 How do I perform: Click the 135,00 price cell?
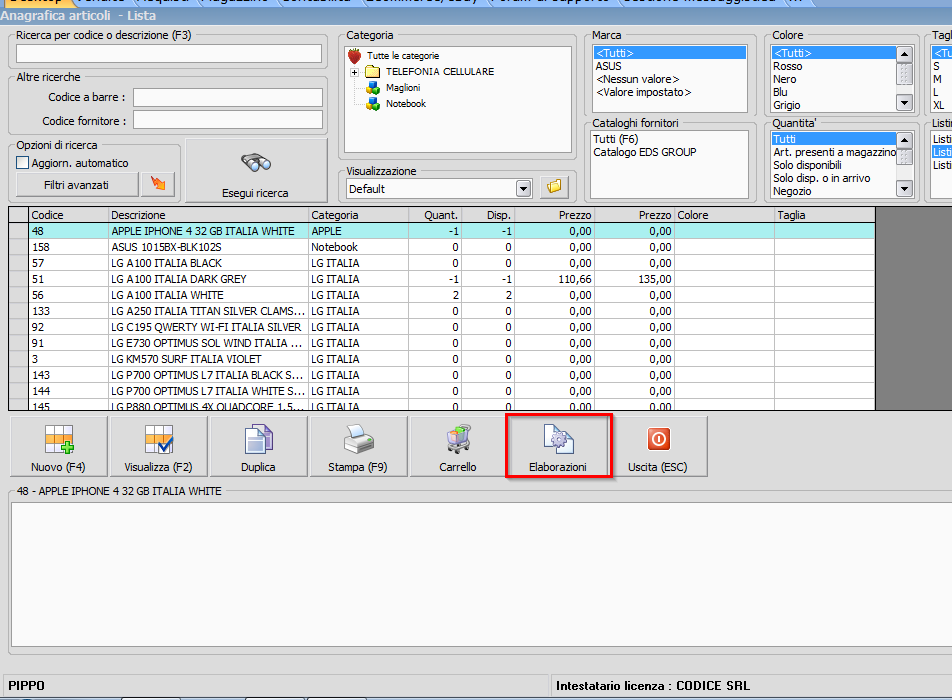click(634, 279)
